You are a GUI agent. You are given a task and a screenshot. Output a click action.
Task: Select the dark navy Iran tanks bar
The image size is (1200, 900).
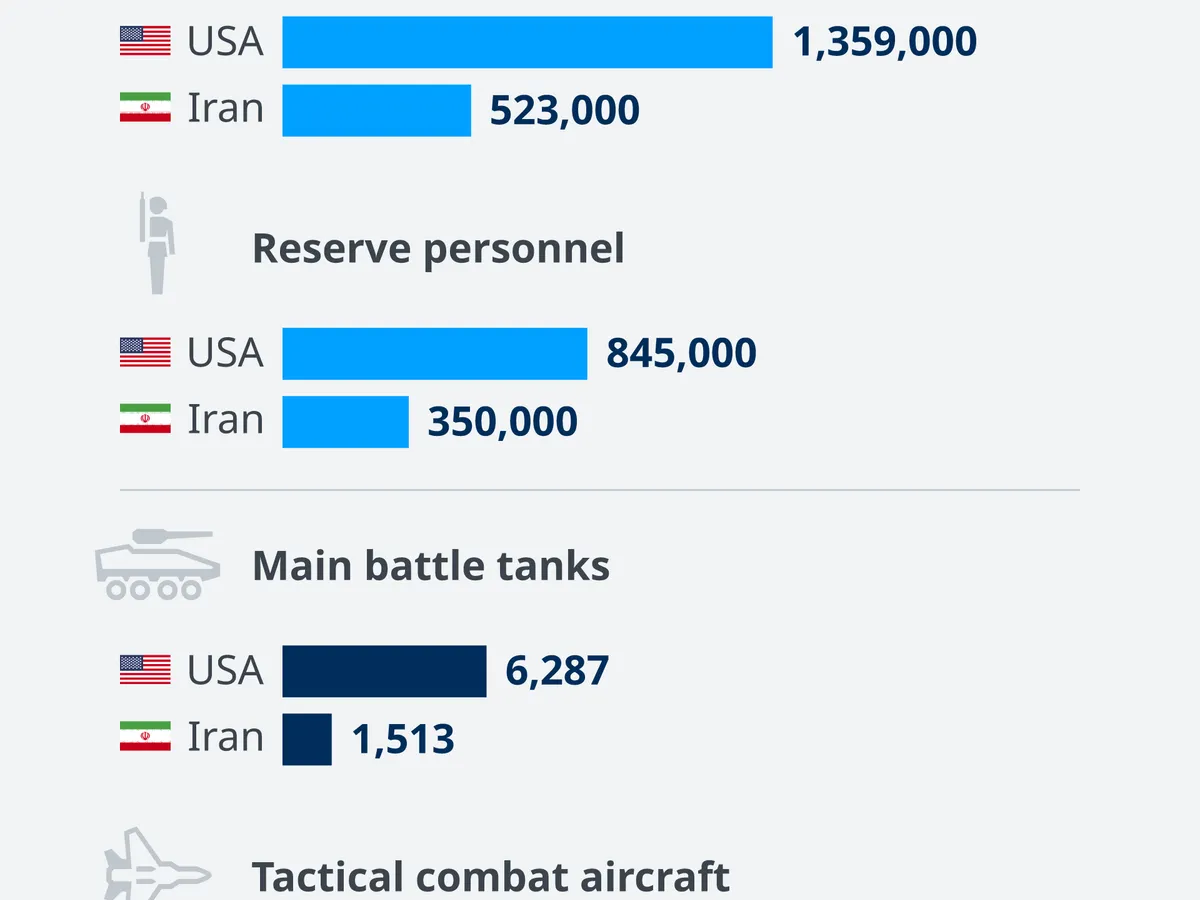coord(306,739)
